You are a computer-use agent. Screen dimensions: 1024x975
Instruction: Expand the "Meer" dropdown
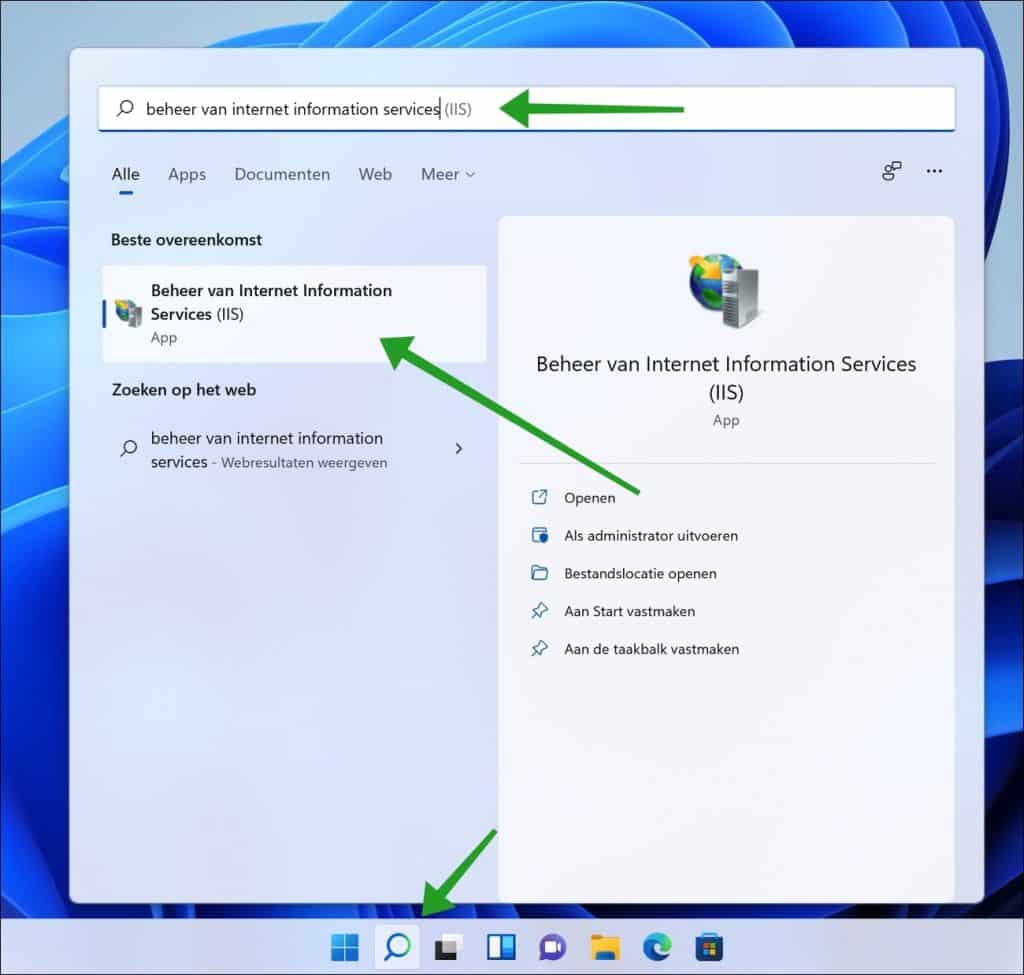click(447, 174)
